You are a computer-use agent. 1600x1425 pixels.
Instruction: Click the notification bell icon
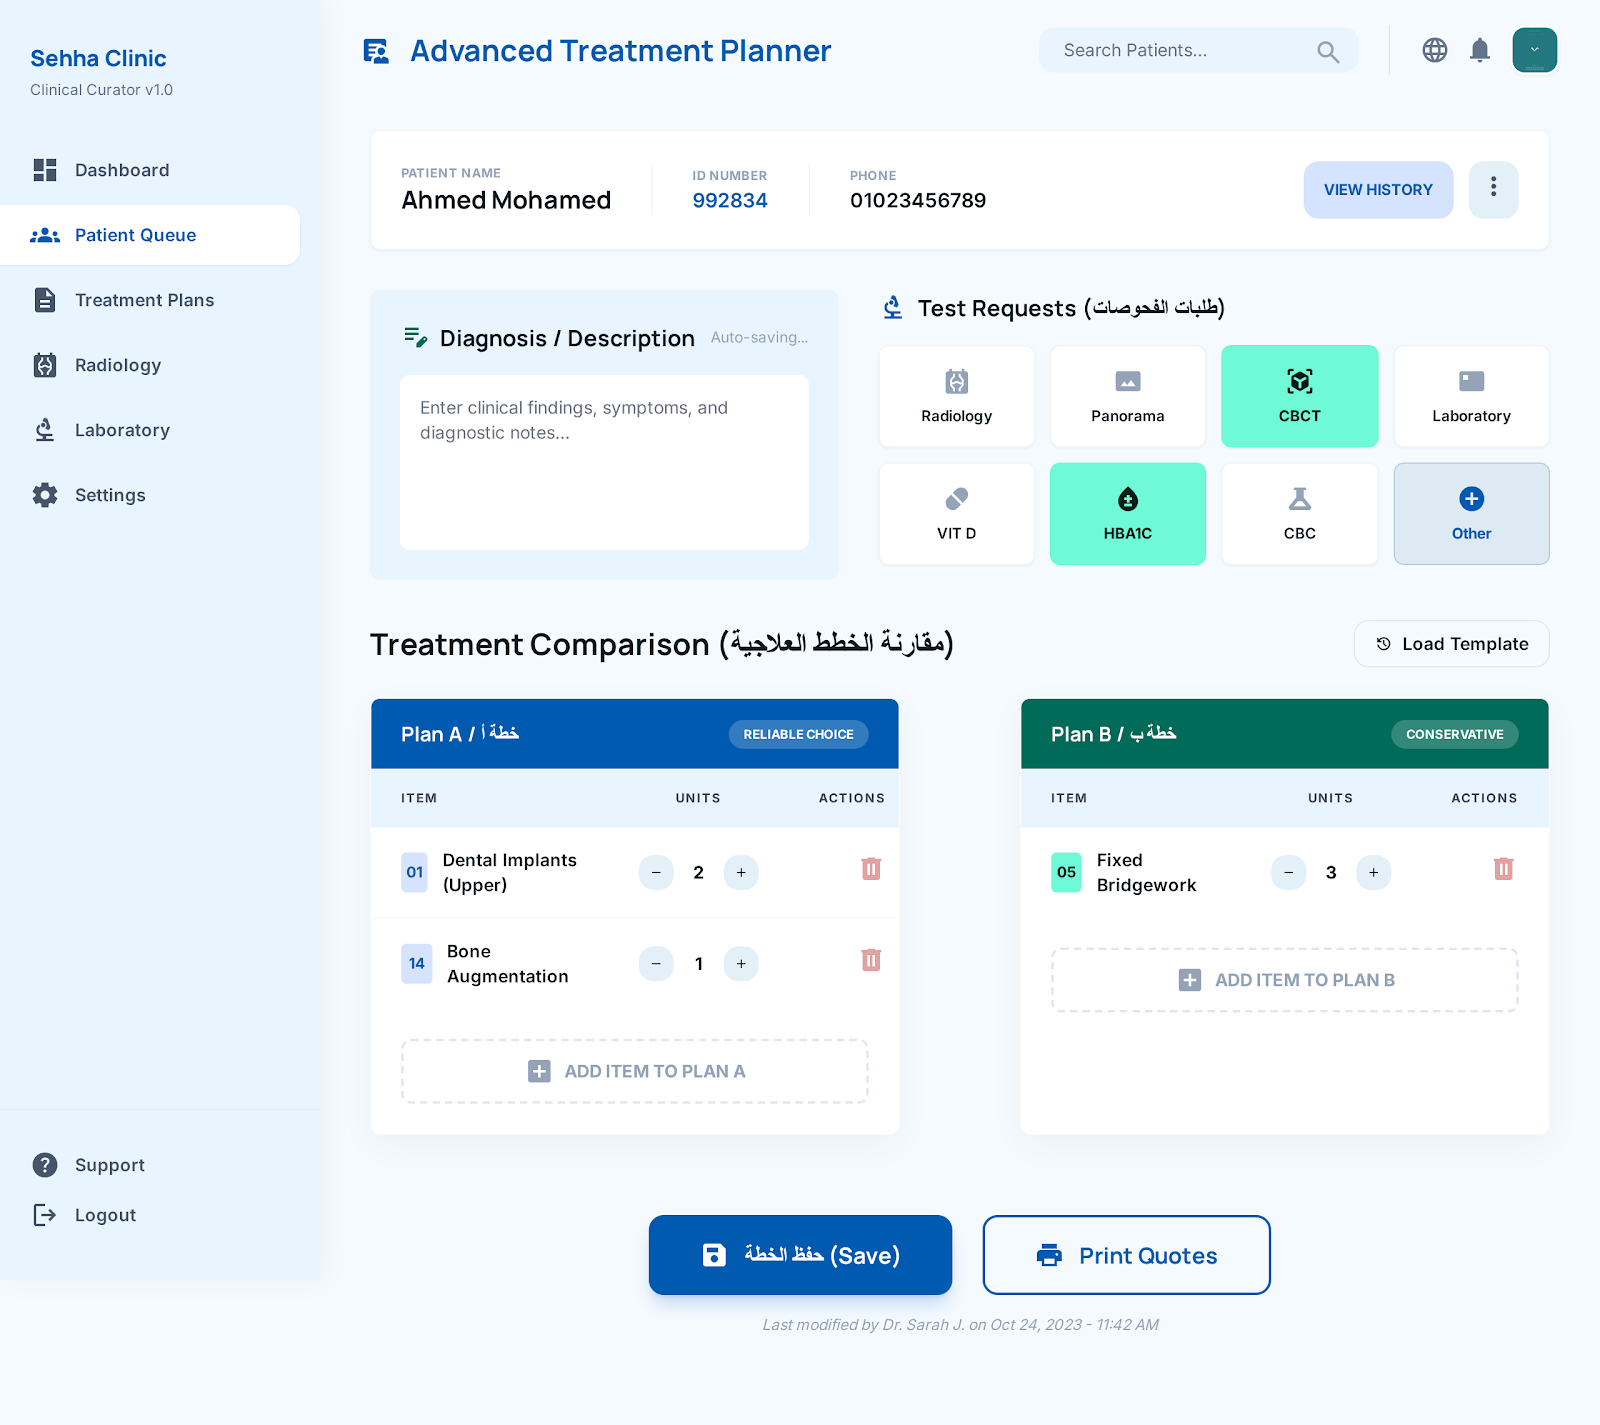(x=1480, y=50)
